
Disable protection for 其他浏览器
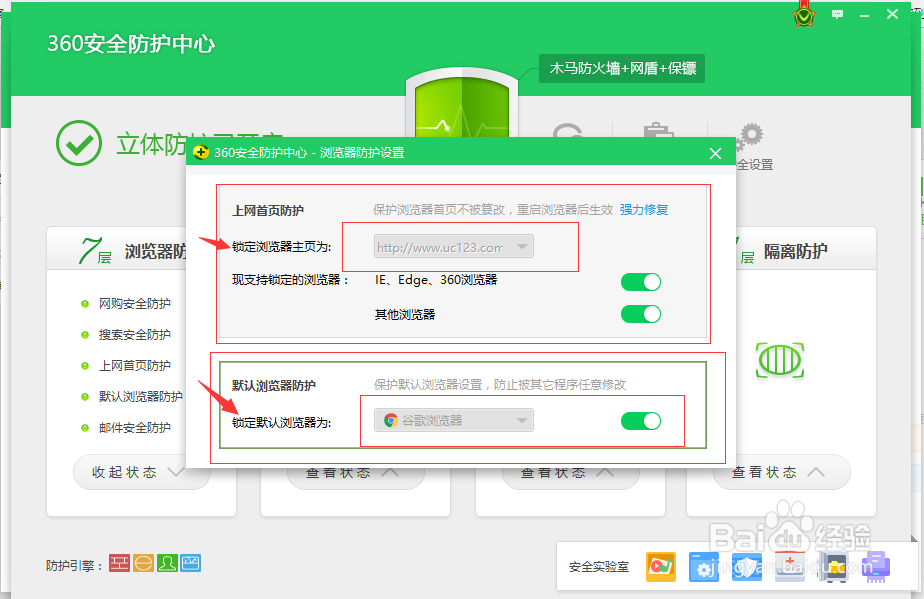pos(640,314)
